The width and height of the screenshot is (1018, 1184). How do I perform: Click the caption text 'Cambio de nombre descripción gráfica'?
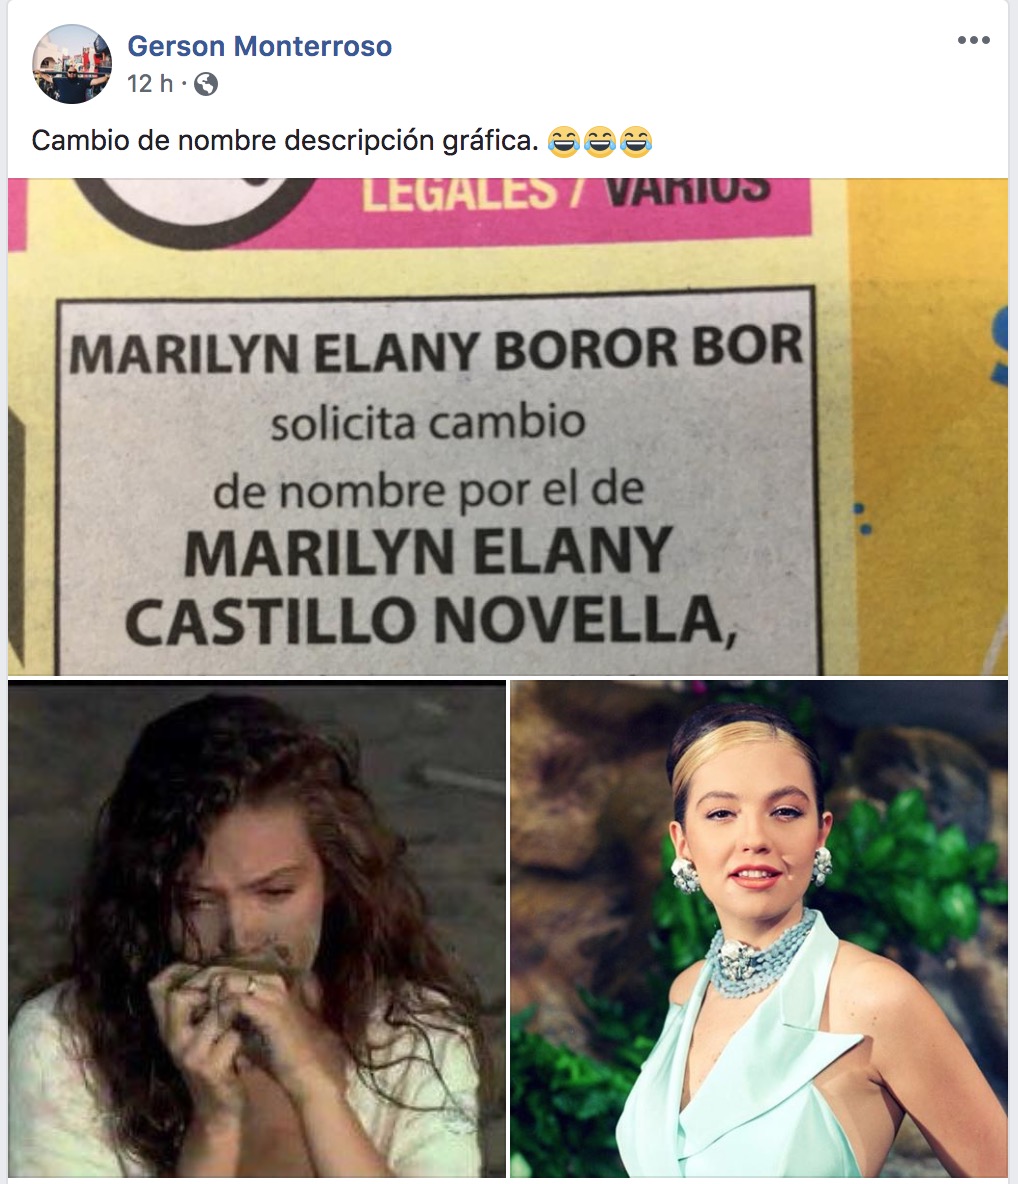tap(285, 141)
